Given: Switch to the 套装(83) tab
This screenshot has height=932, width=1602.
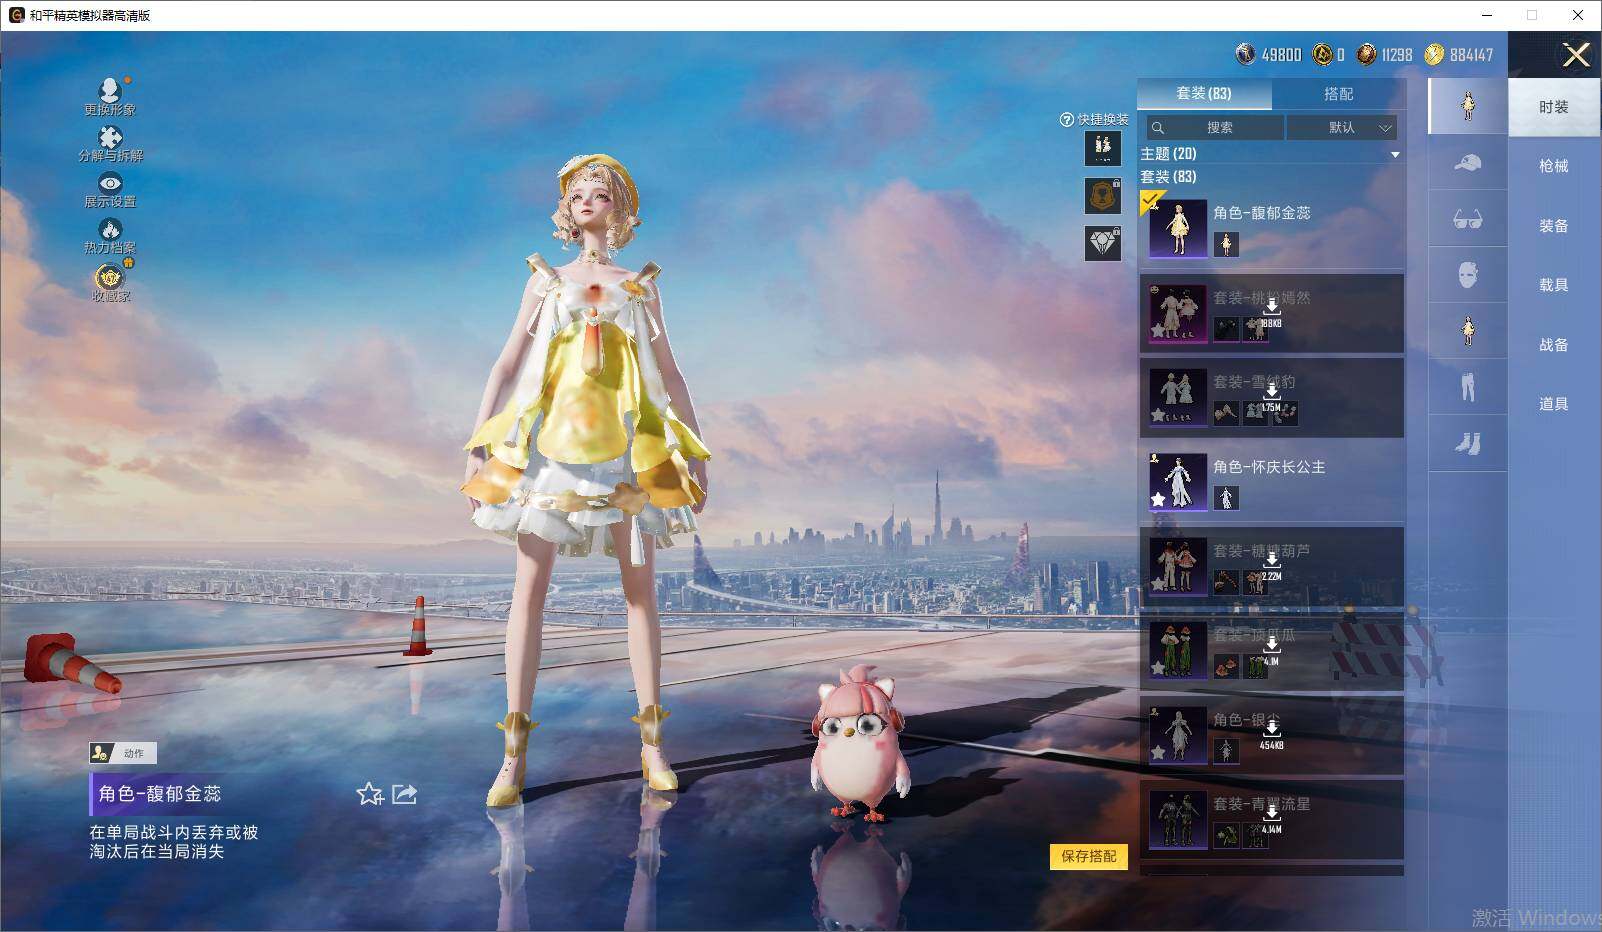Looking at the screenshot, I should (x=1204, y=94).
